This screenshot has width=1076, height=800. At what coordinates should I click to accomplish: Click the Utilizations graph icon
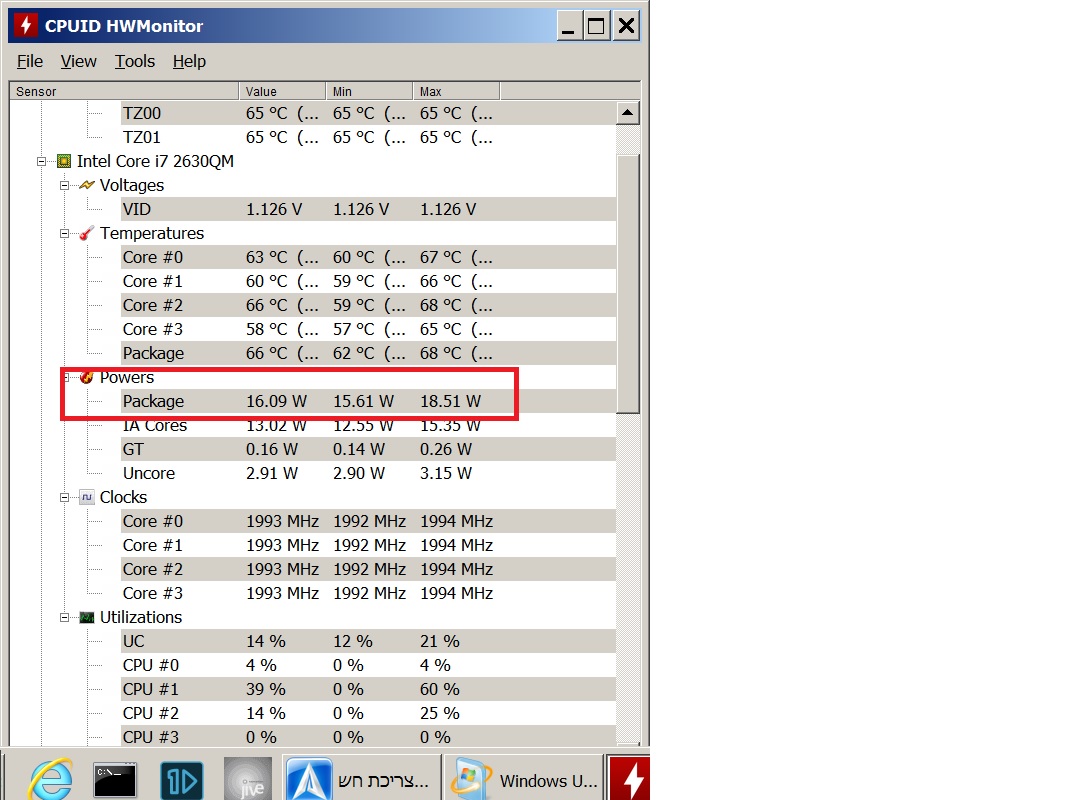[86, 617]
